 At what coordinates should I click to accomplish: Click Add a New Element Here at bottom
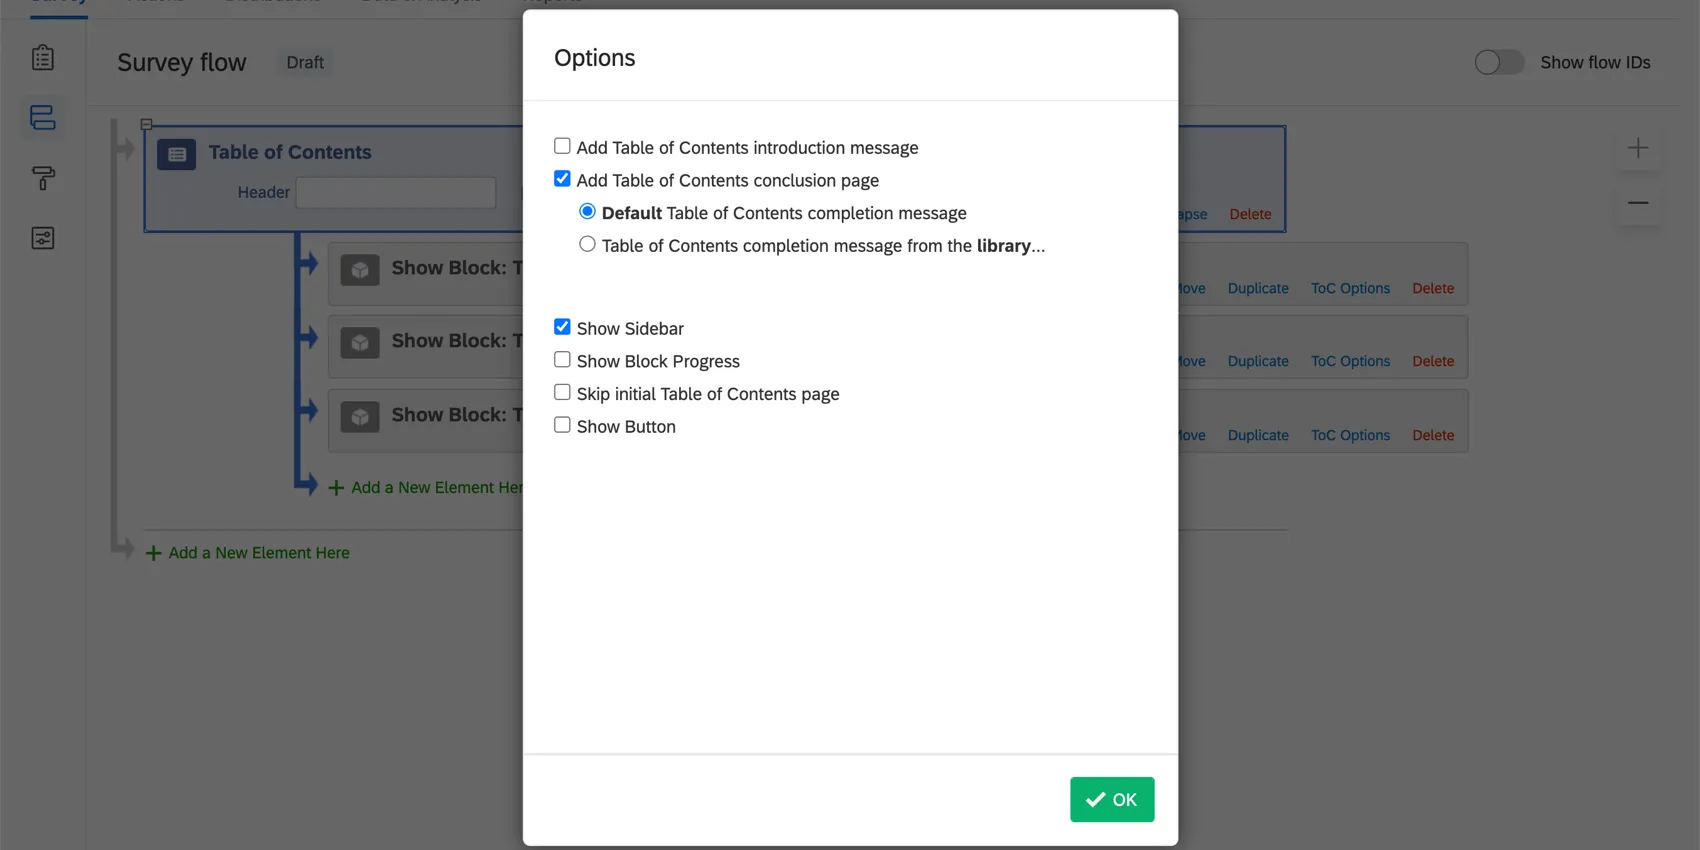coord(258,553)
